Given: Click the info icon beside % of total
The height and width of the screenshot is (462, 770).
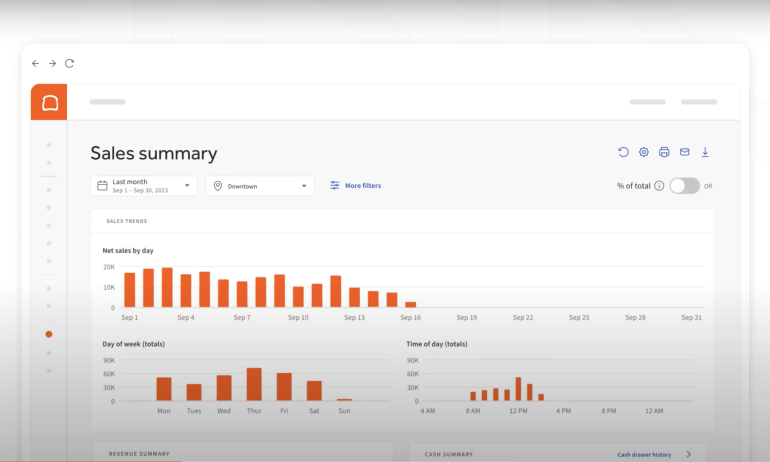Looking at the screenshot, I should 659,186.
